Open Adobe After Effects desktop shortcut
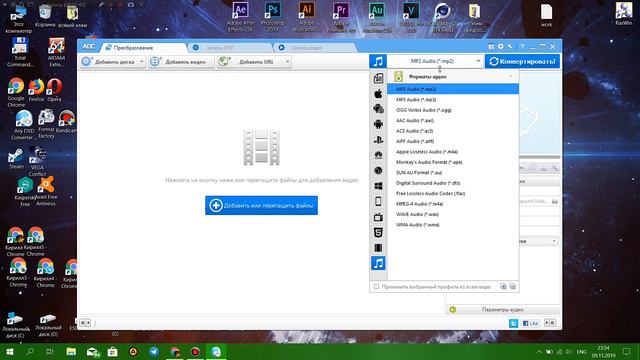The image size is (640, 360). (240, 16)
